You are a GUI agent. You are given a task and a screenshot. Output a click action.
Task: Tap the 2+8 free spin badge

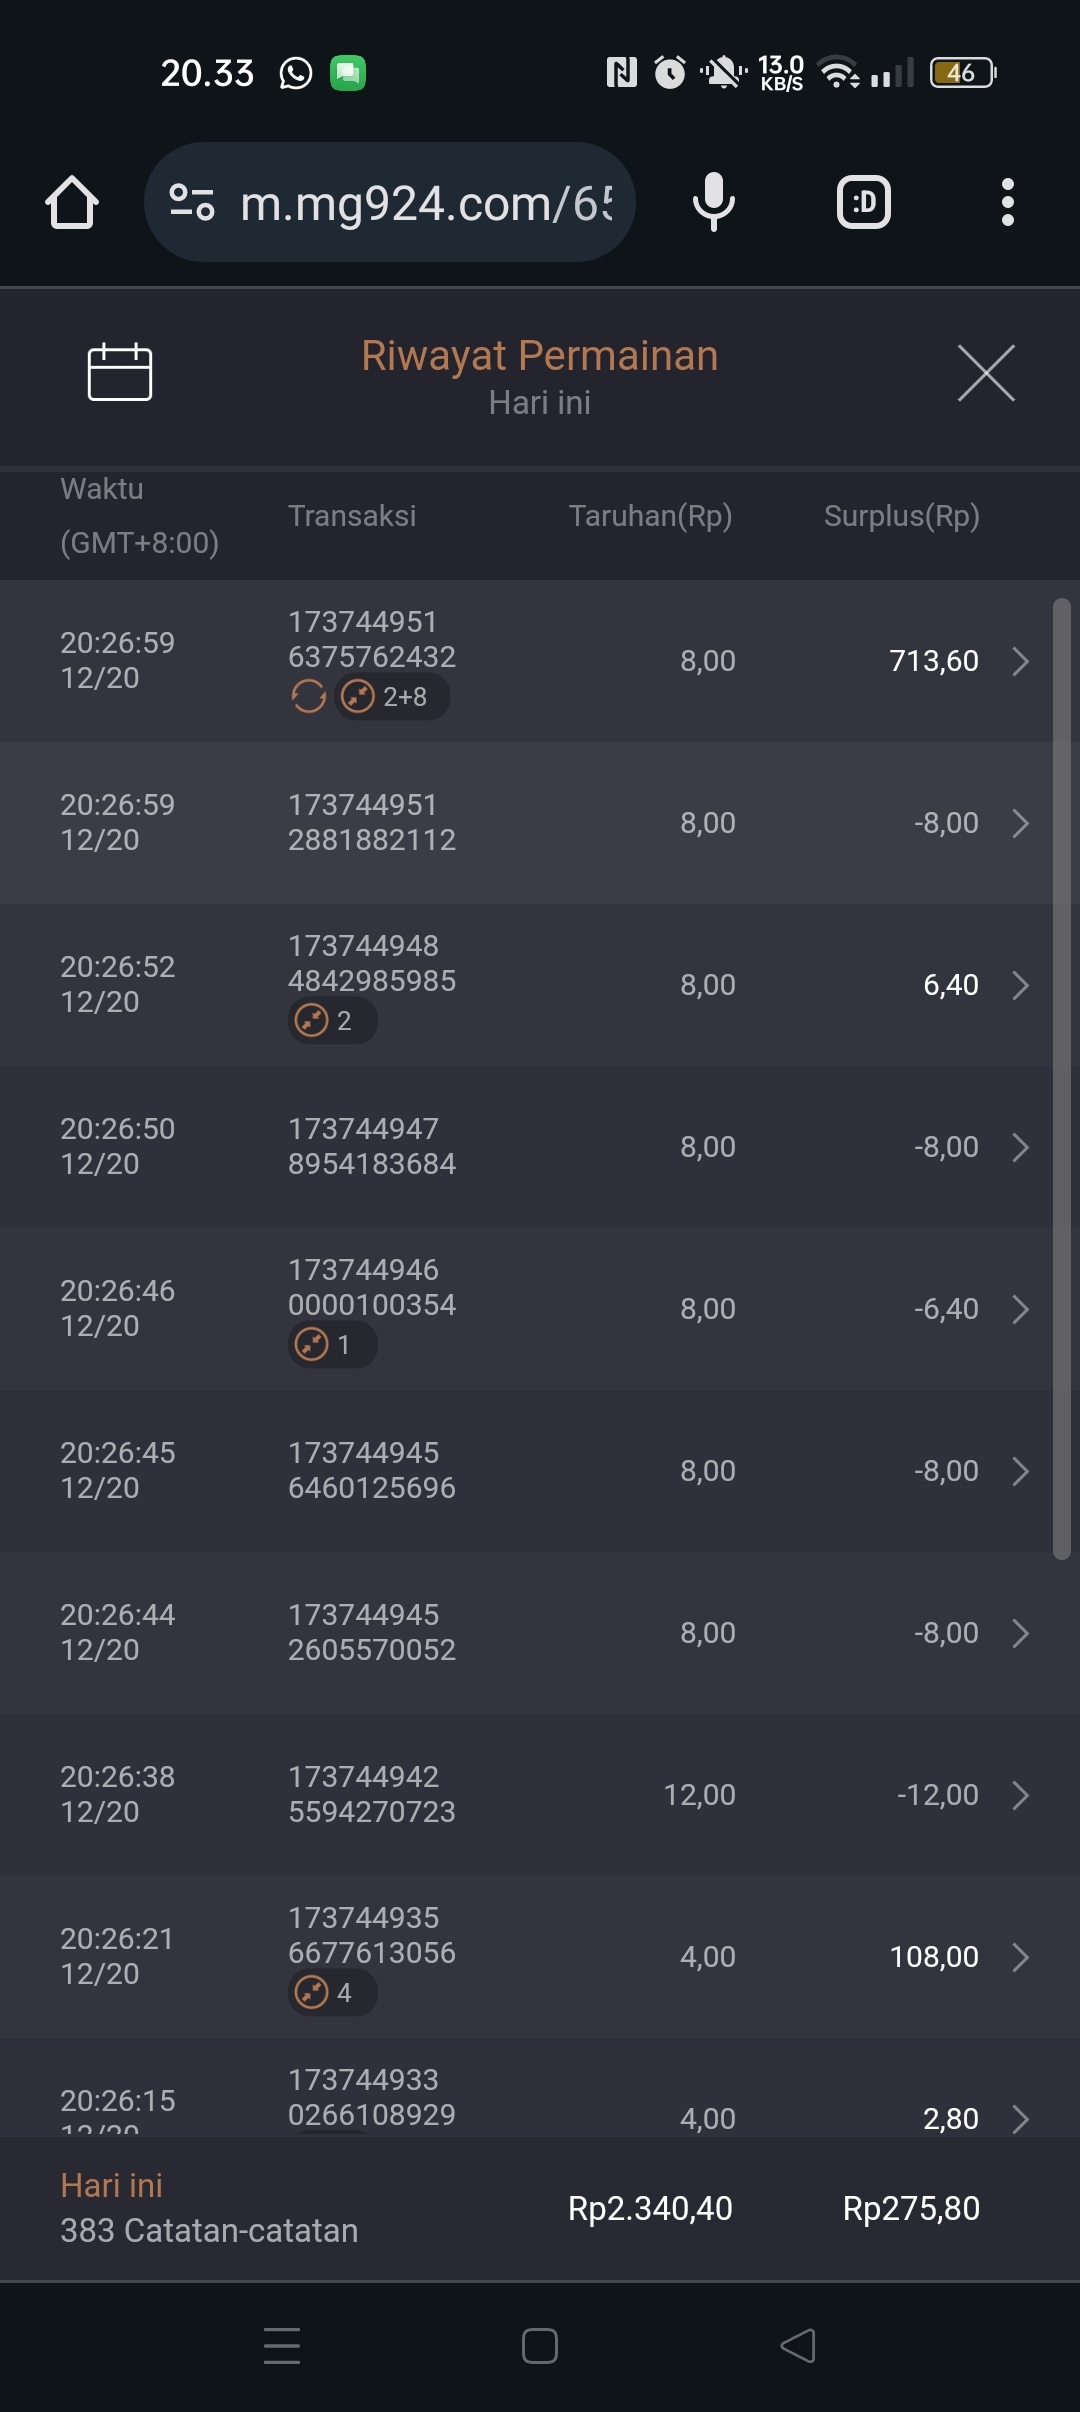click(x=391, y=696)
